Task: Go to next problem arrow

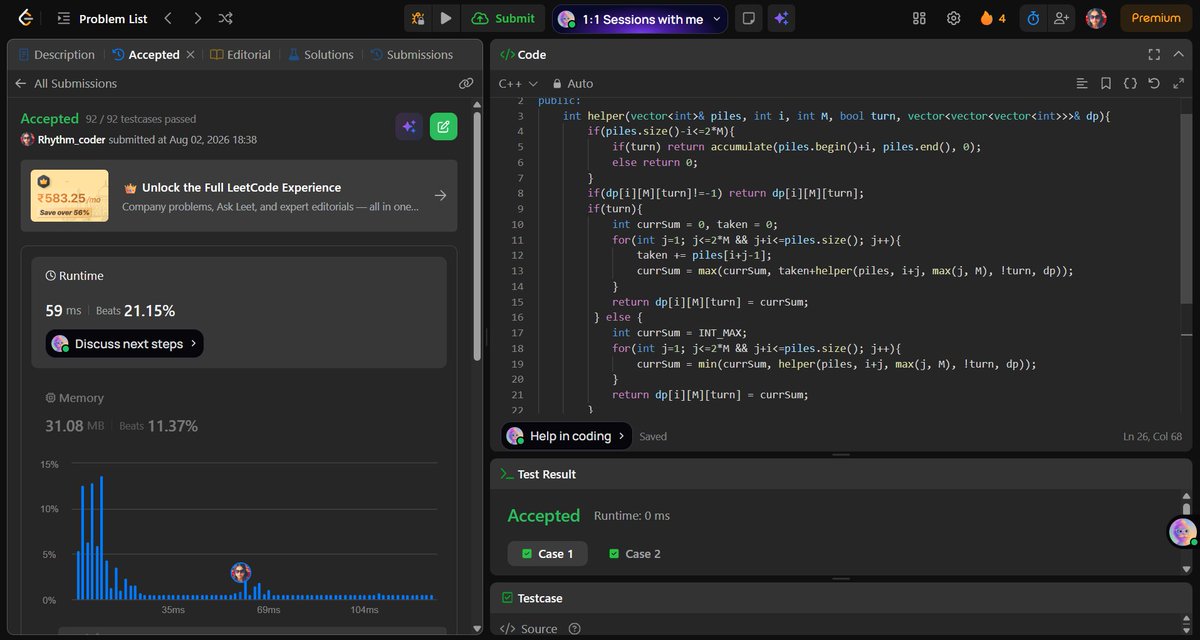Action: (x=197, y=18)
